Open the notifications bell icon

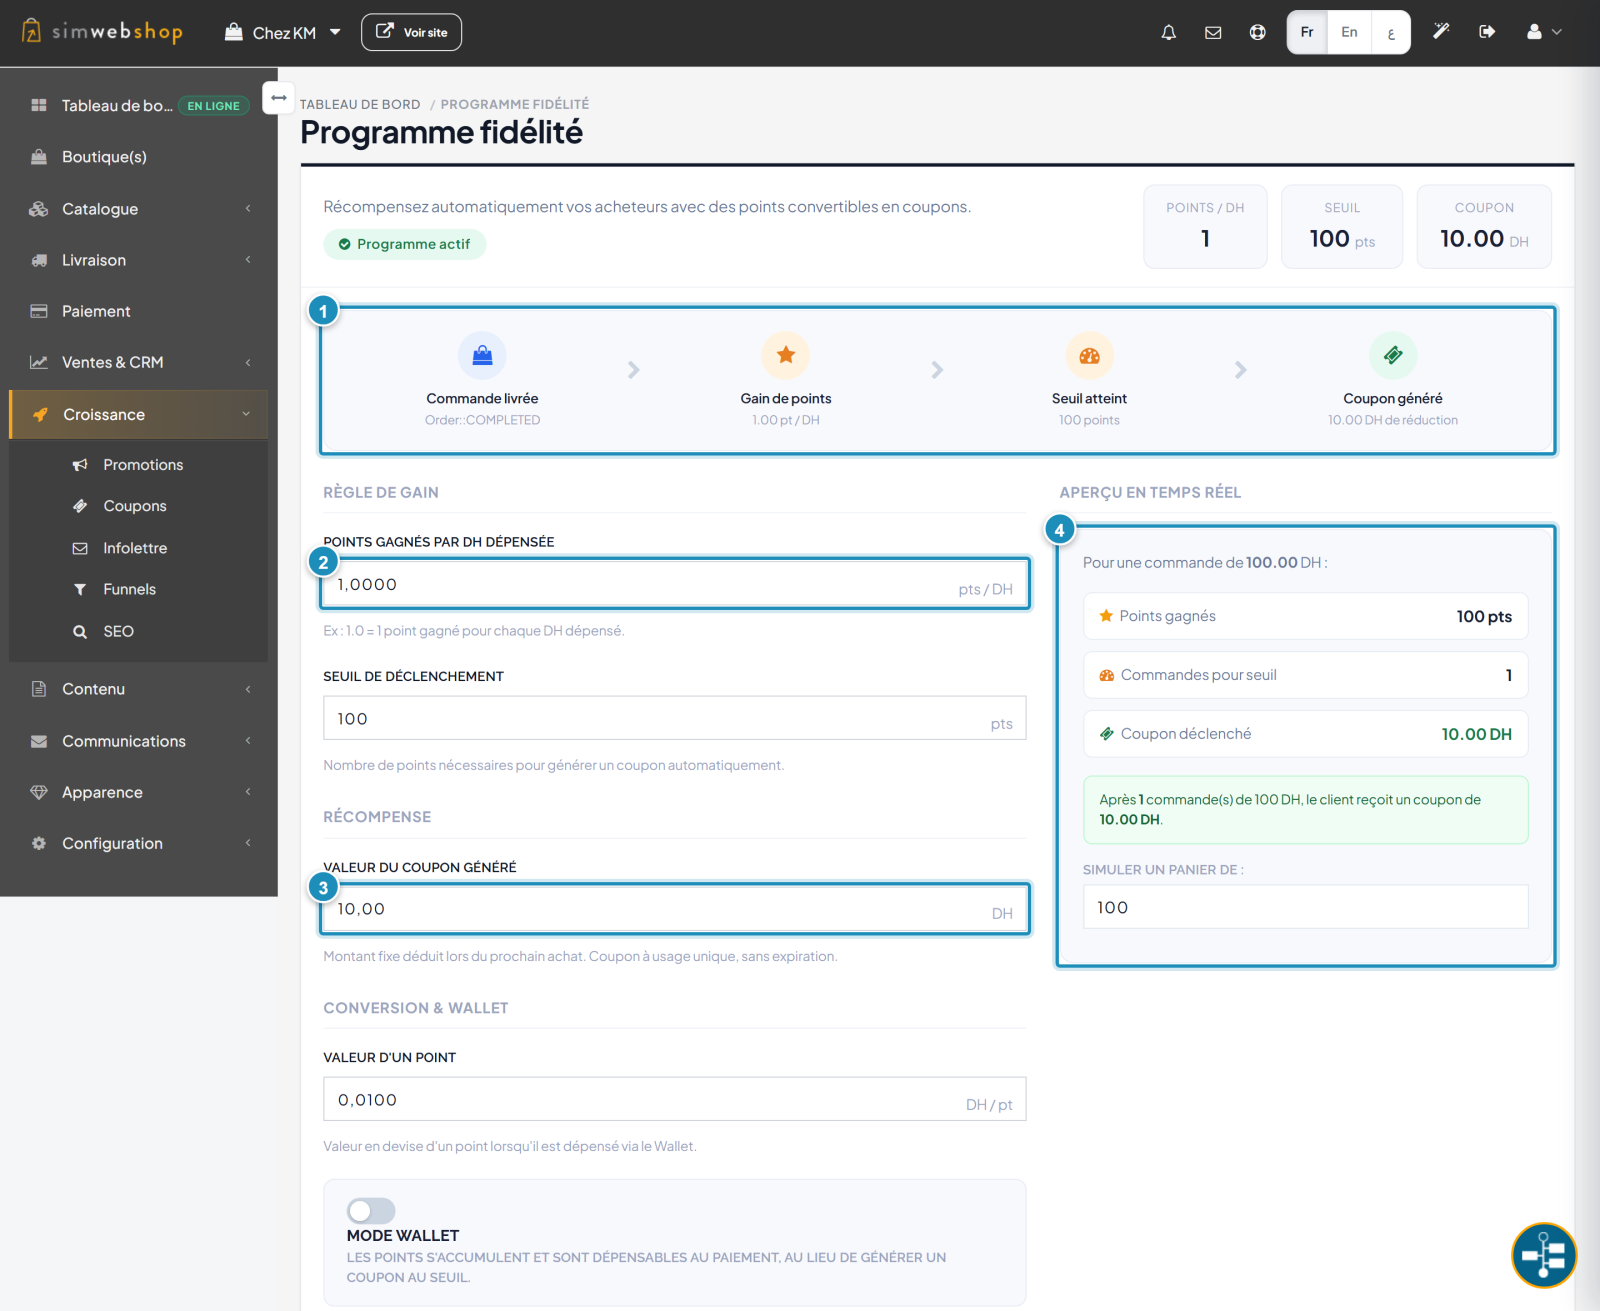coord(1168,32)
